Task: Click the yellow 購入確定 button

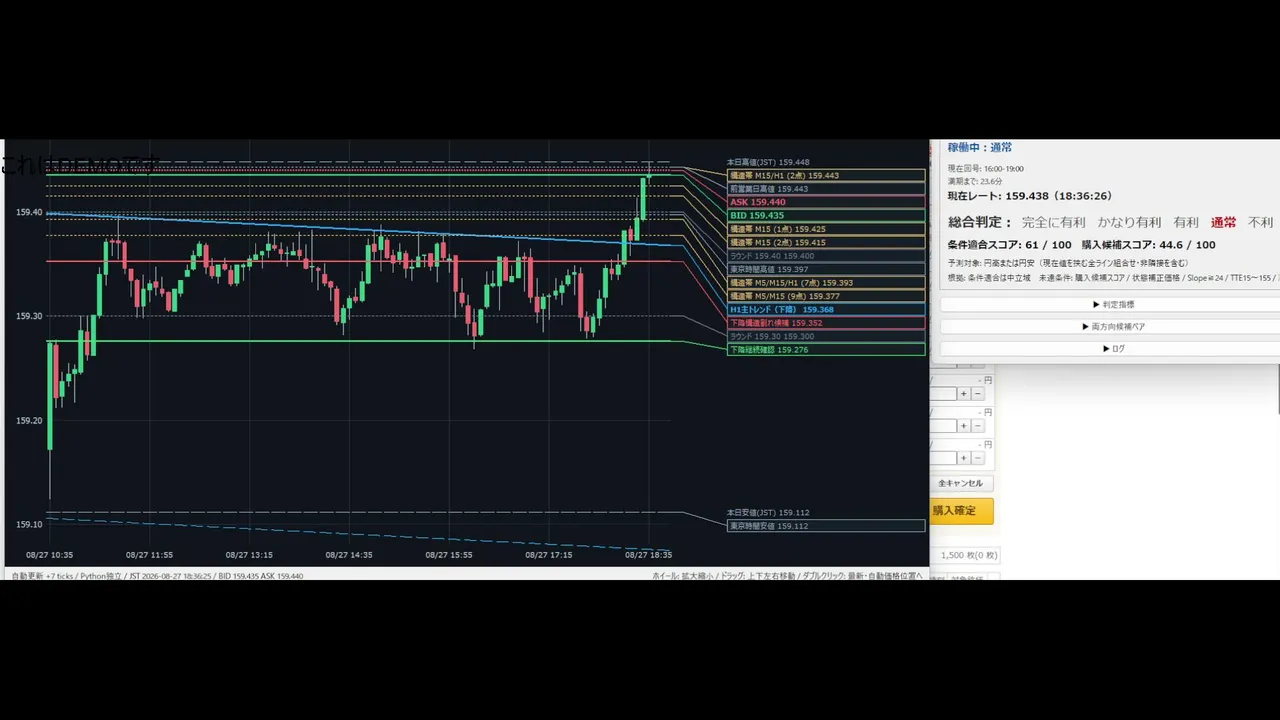Action: [x=961, y=511]
